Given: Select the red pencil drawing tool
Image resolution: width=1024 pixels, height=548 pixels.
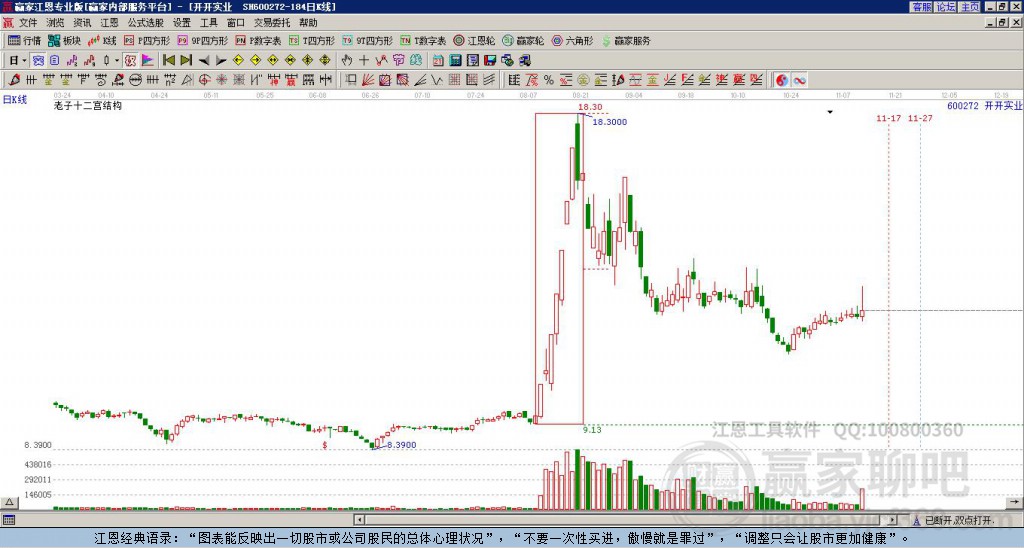Looking at the screenshot, I should (x=14, y=80).
